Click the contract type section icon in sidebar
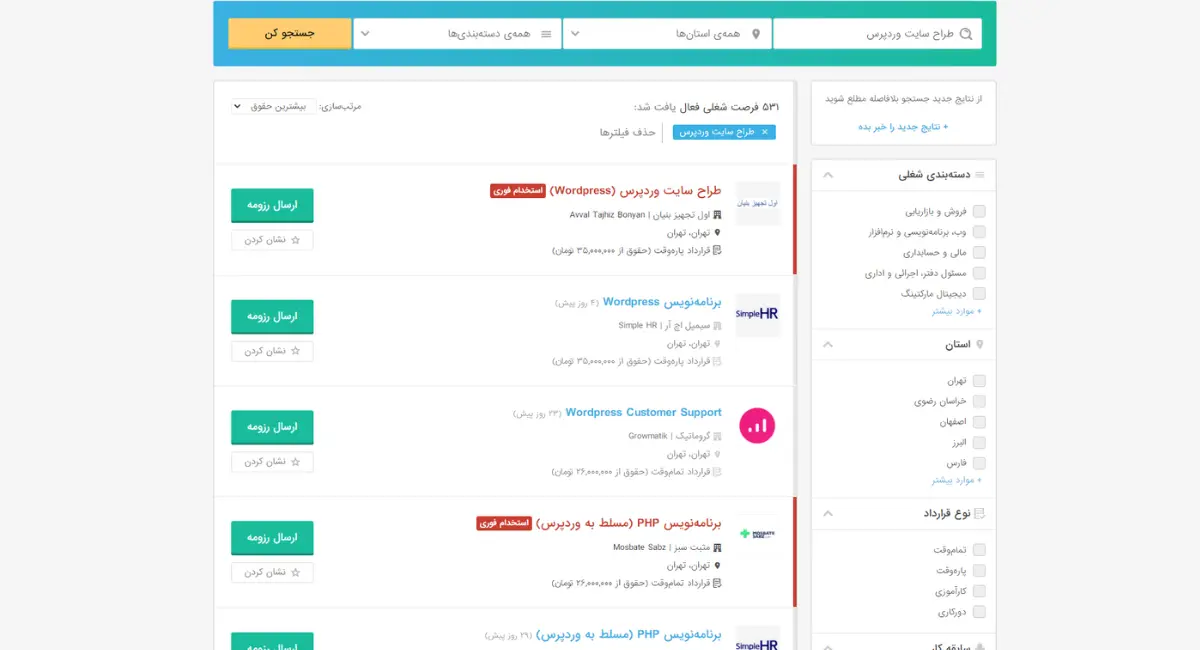Image resolution: width=1200 pixels, height=650 pixels. (x=979, y=514)
